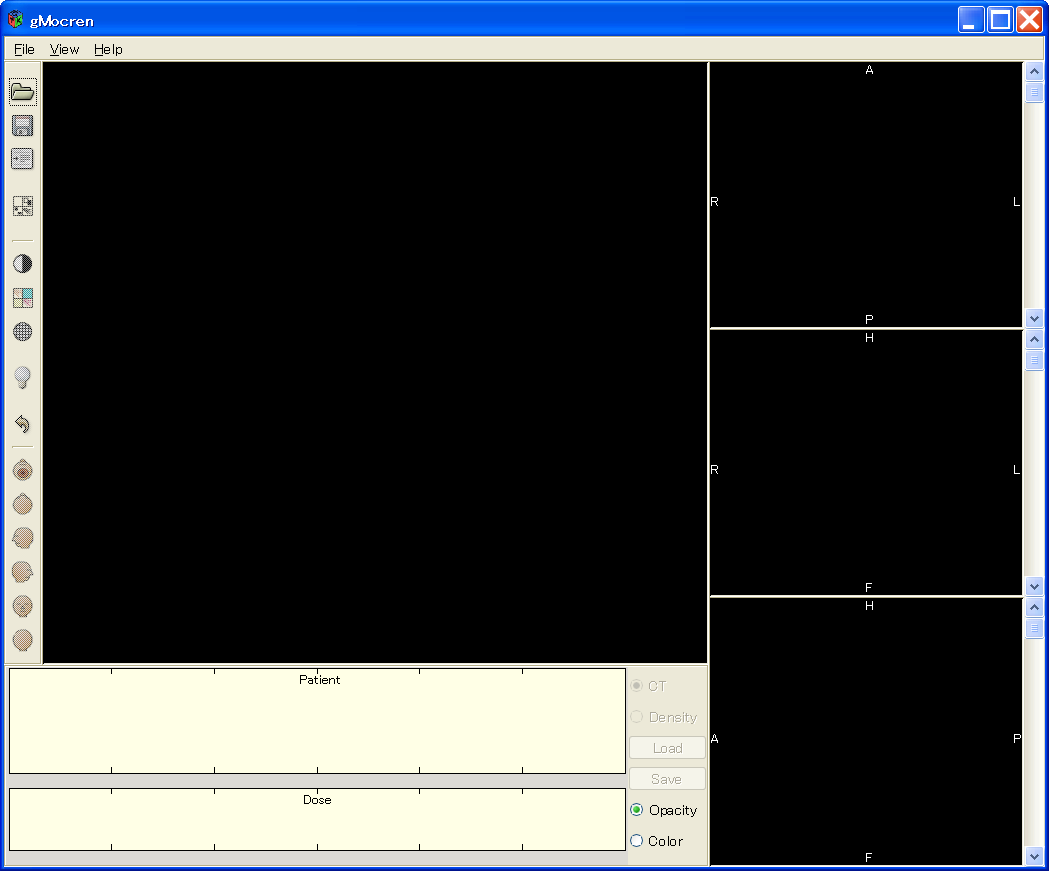Open the File menu
Screen dimensions: 1049x871
coord(24,49)
